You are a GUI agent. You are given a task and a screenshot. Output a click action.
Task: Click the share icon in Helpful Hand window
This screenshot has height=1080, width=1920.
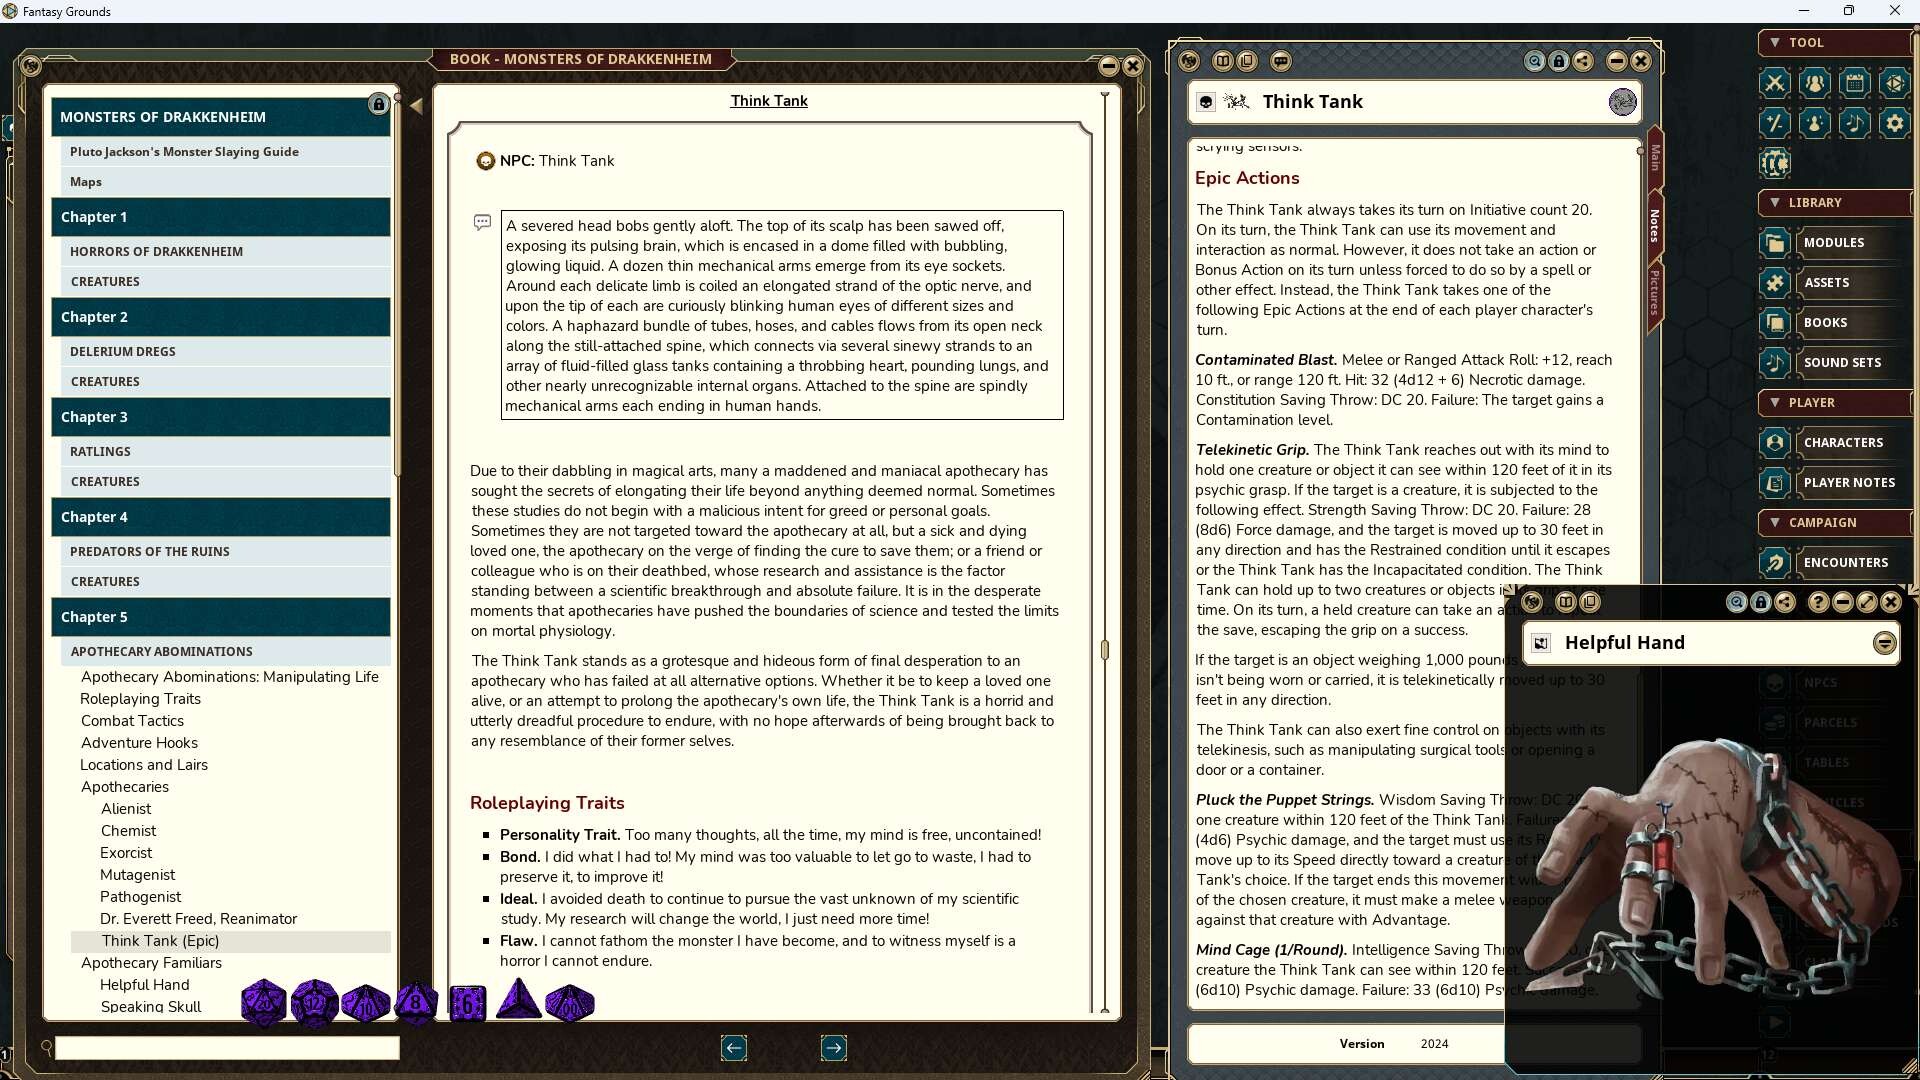tap(1785, 602)
